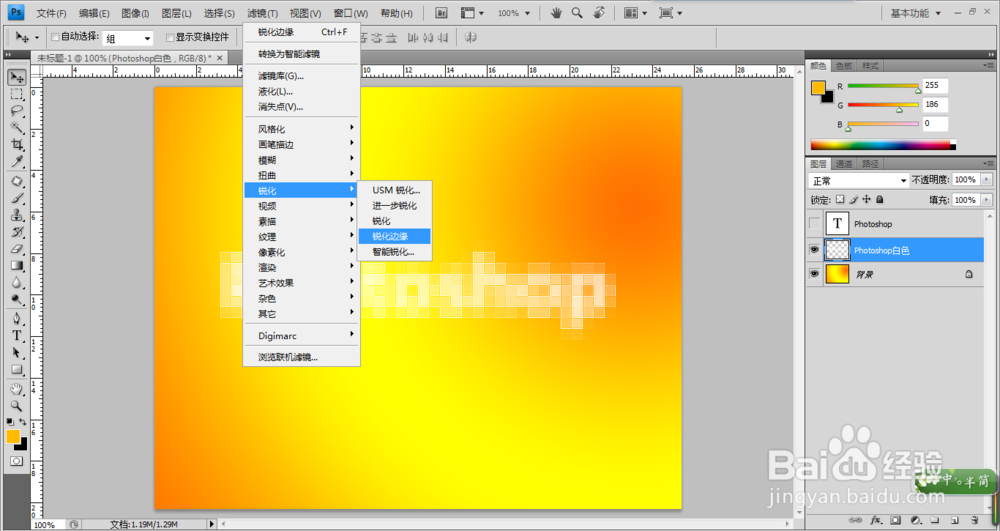
Task: Click the R channel slider
Action: click(x=883, y=87)
